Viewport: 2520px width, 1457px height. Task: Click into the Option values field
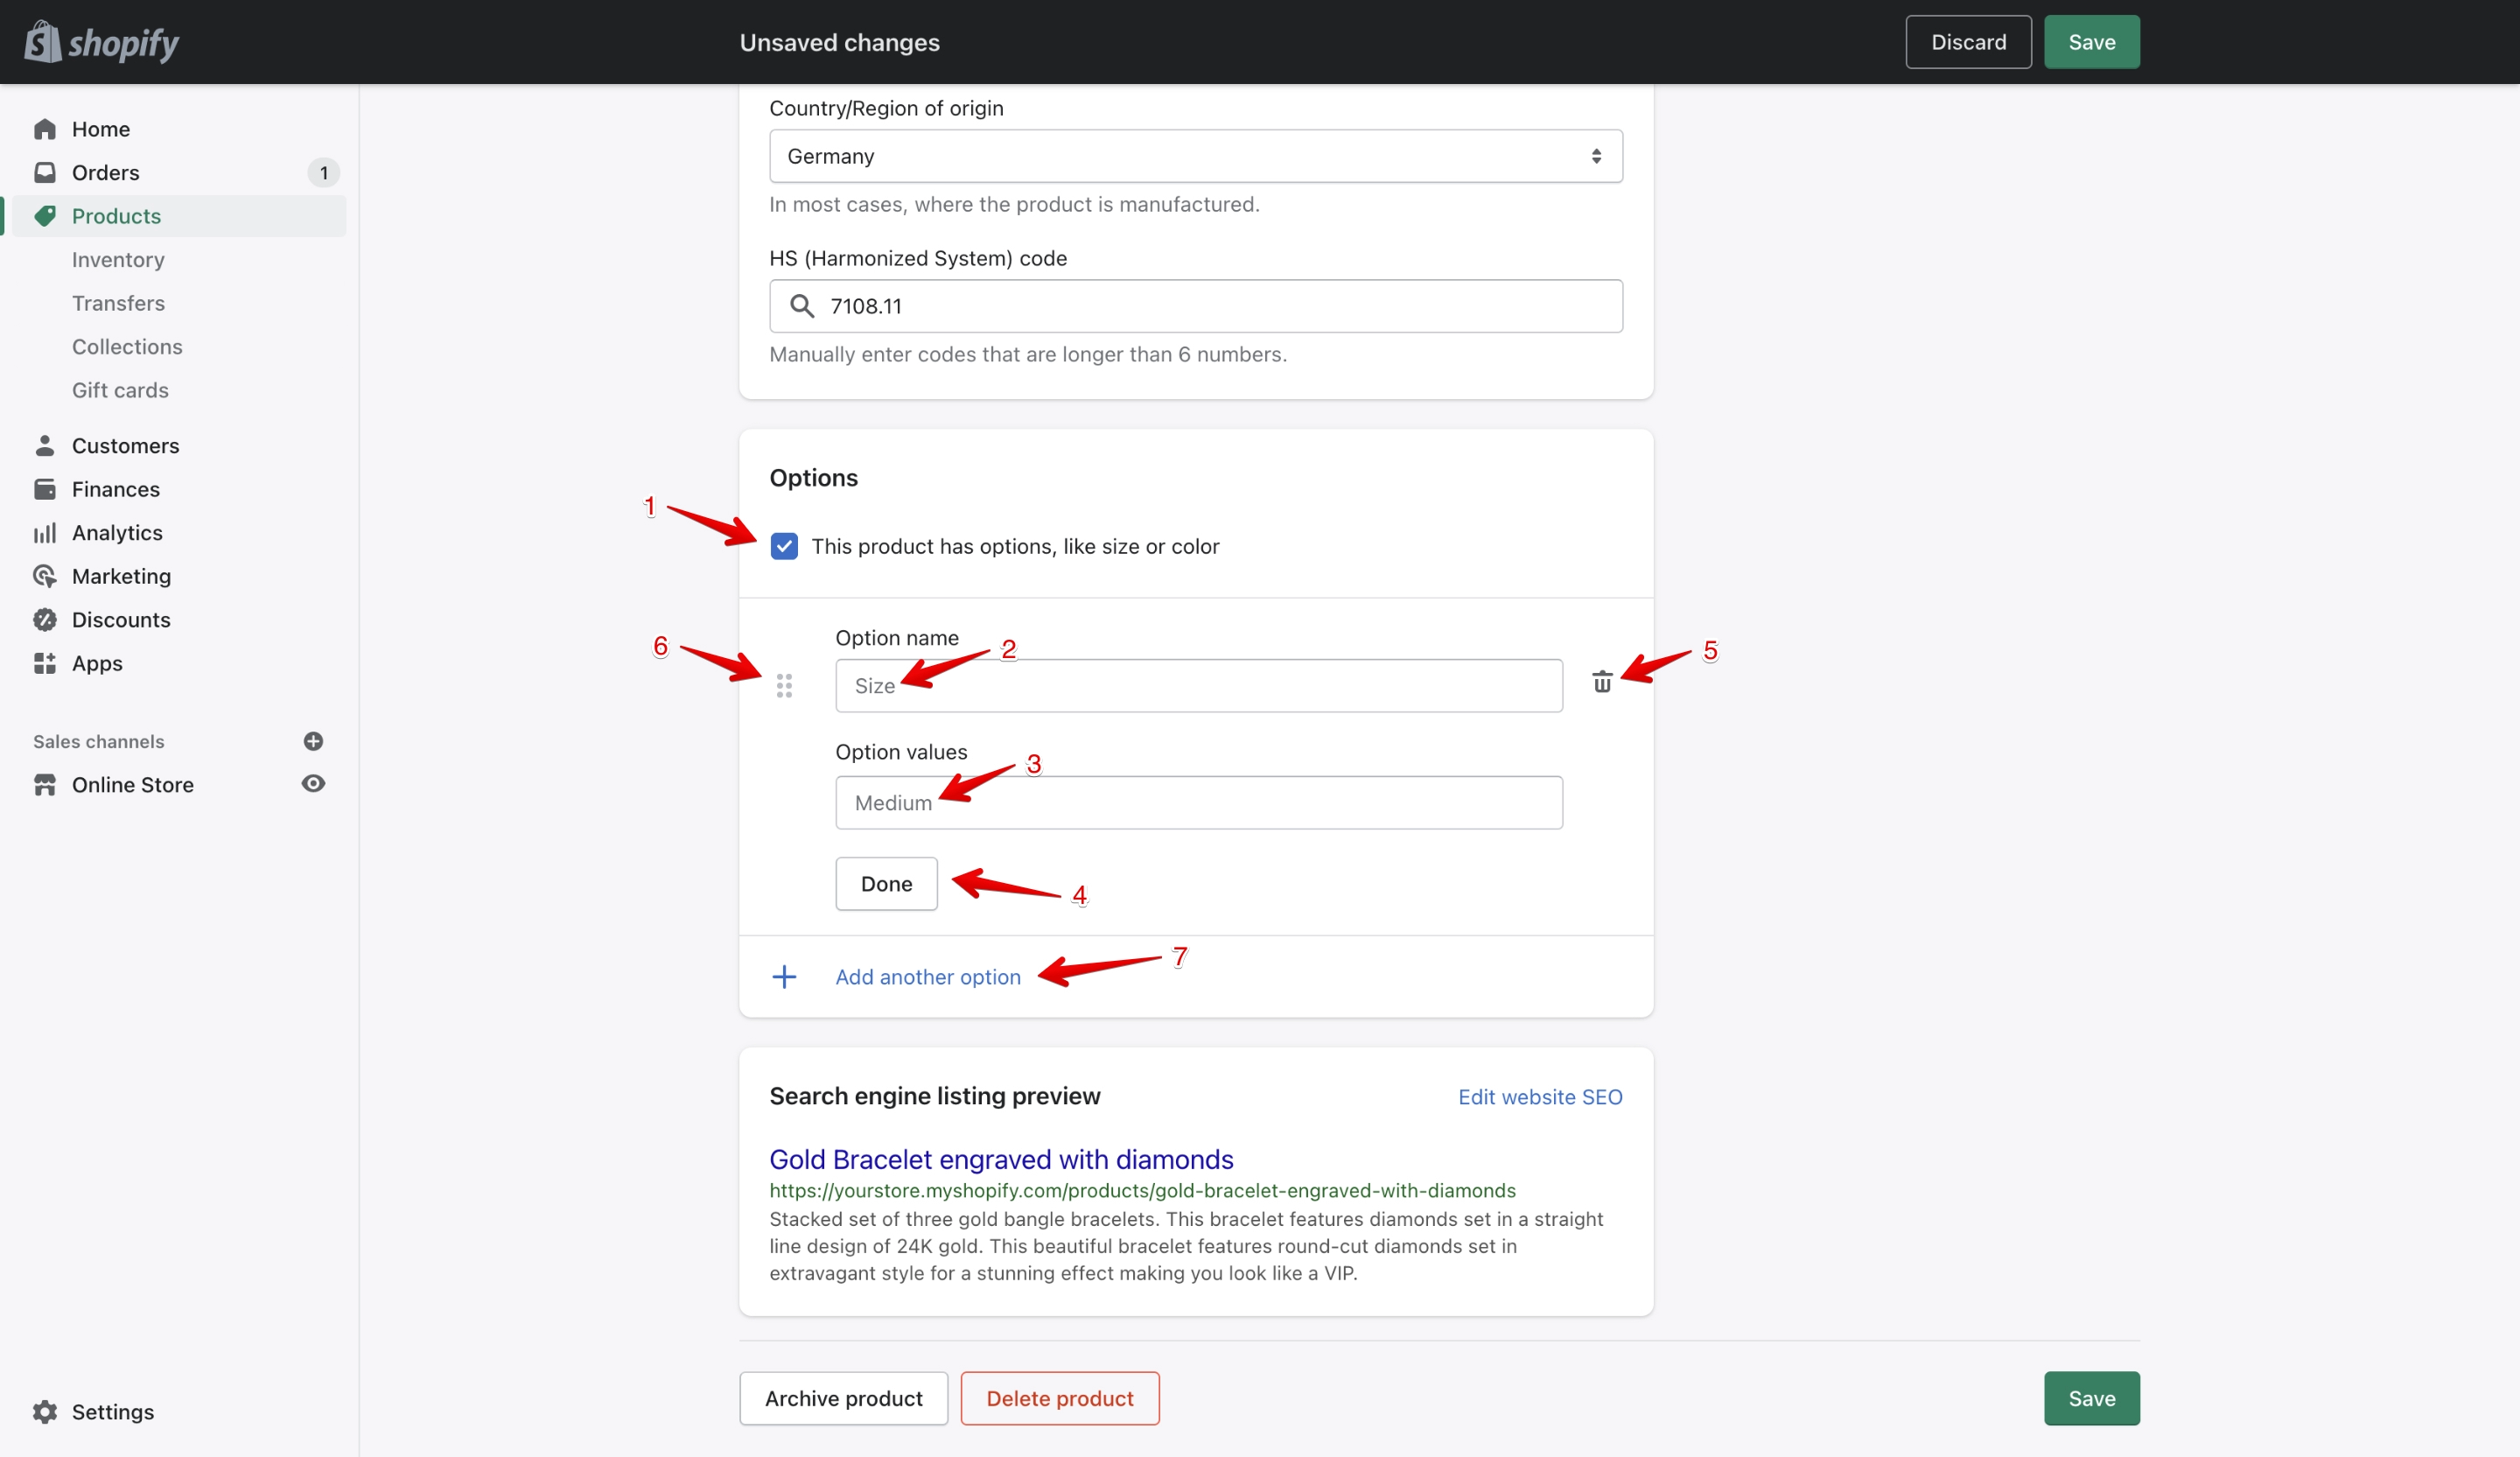coord(1199,802)
